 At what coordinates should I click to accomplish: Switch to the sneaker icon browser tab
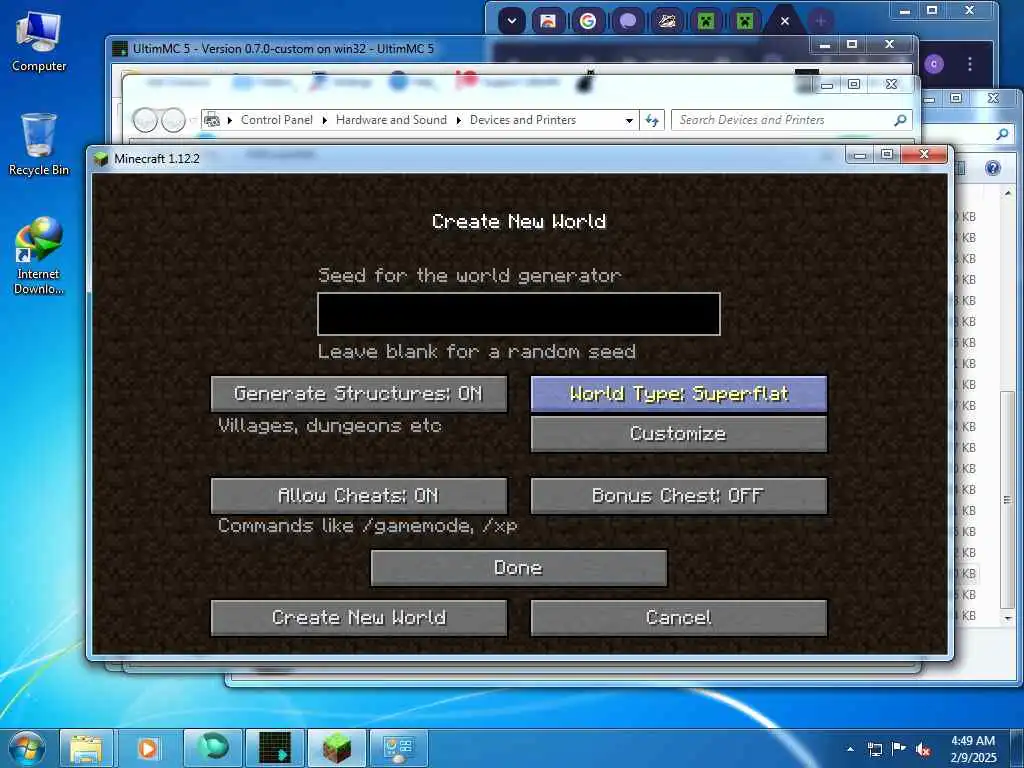pos(667,21)
